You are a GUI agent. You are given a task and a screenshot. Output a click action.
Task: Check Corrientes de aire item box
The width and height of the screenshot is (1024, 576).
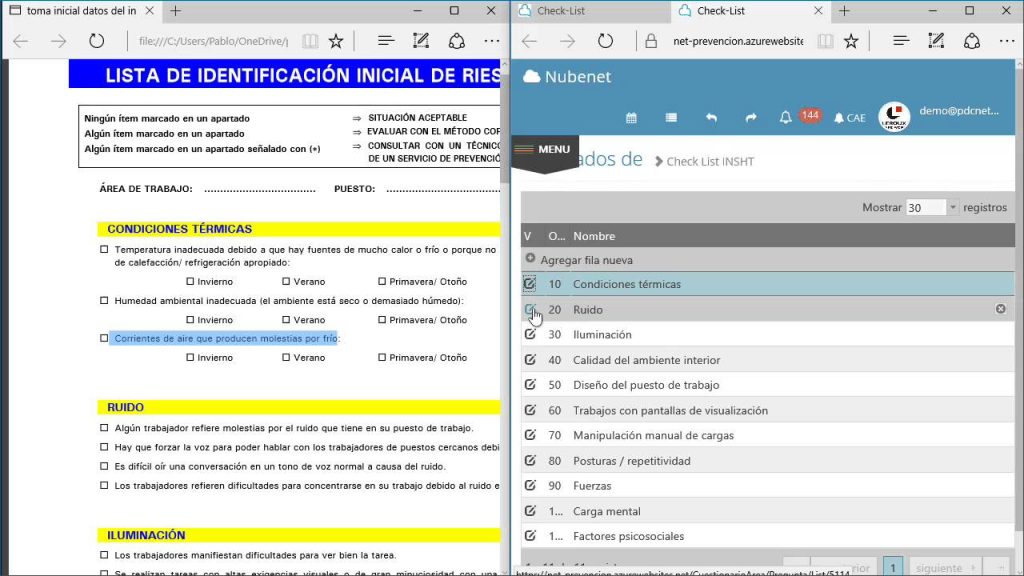click(x=104, y=338)
